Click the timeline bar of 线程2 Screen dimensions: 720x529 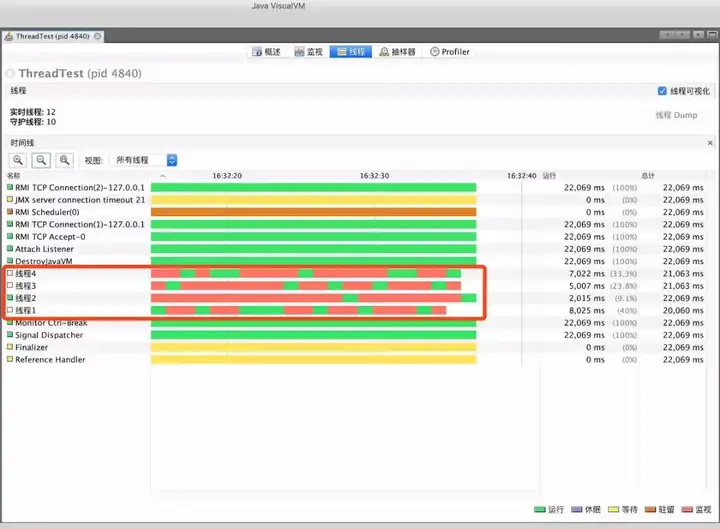[x=314, y=298]
